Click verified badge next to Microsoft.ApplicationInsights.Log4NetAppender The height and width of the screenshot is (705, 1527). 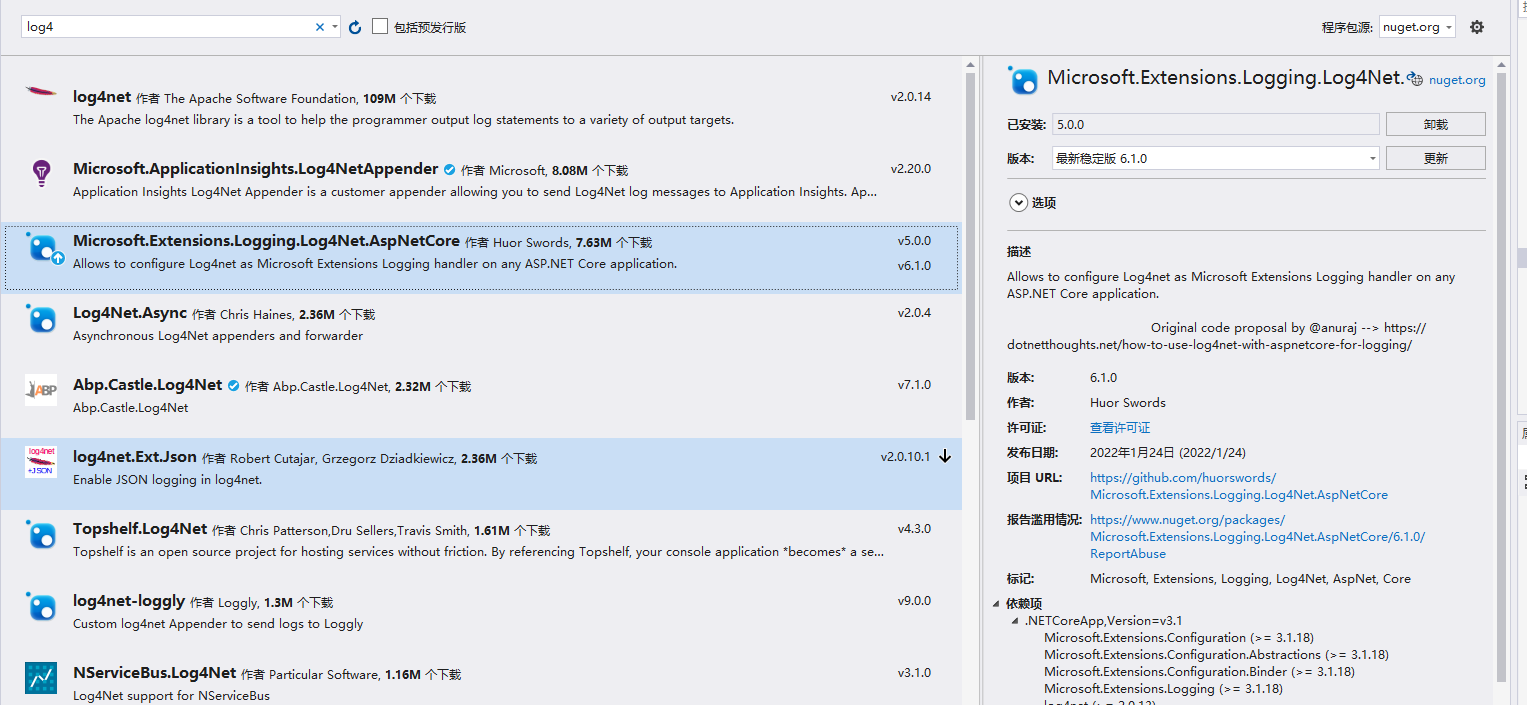click(x=450, y=170)
